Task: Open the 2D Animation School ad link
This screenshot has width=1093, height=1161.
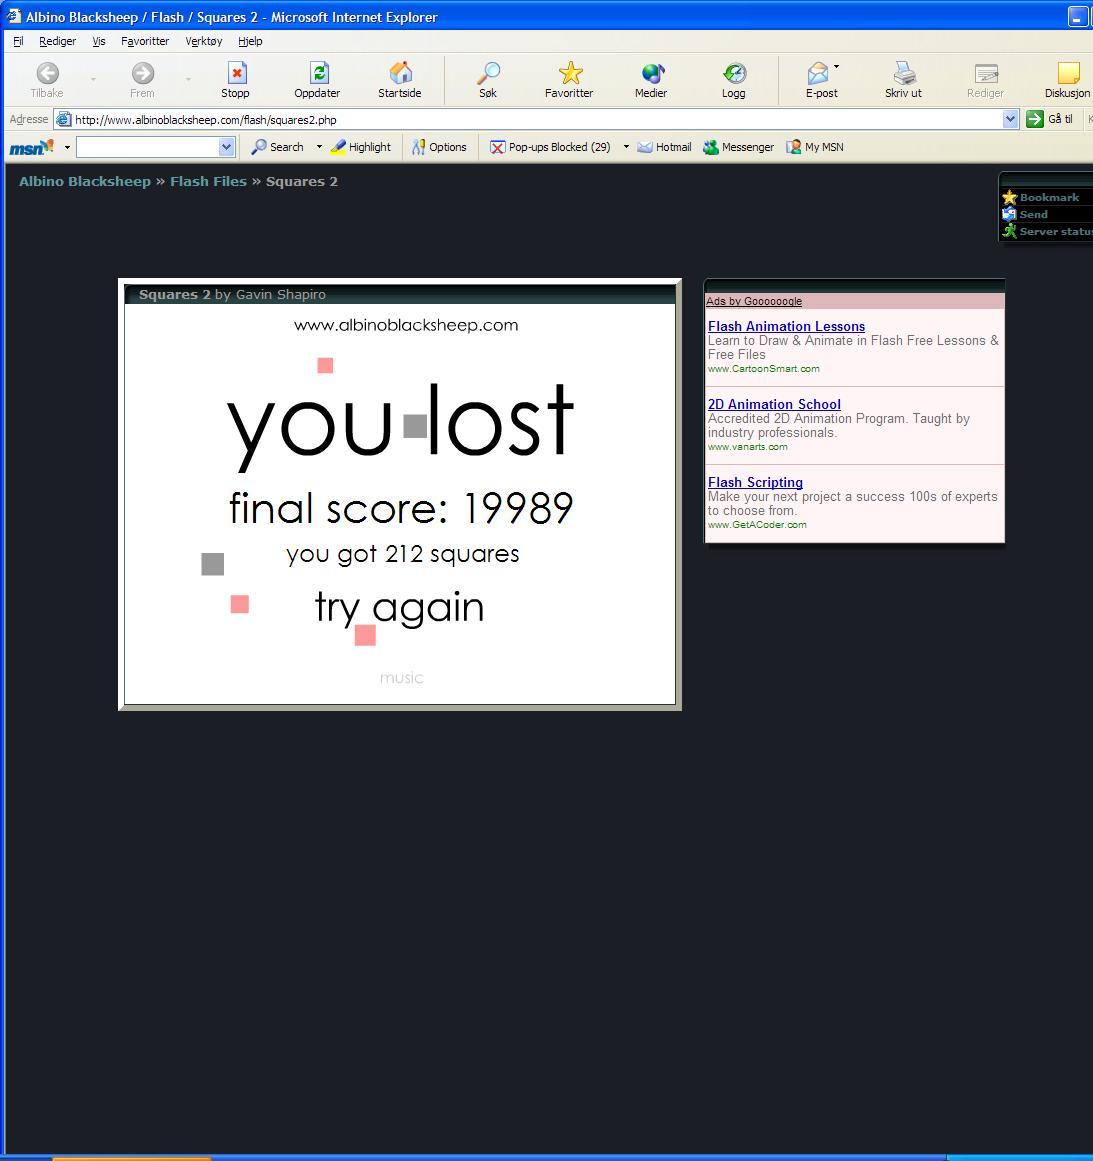Action: [x=775, y=404]
